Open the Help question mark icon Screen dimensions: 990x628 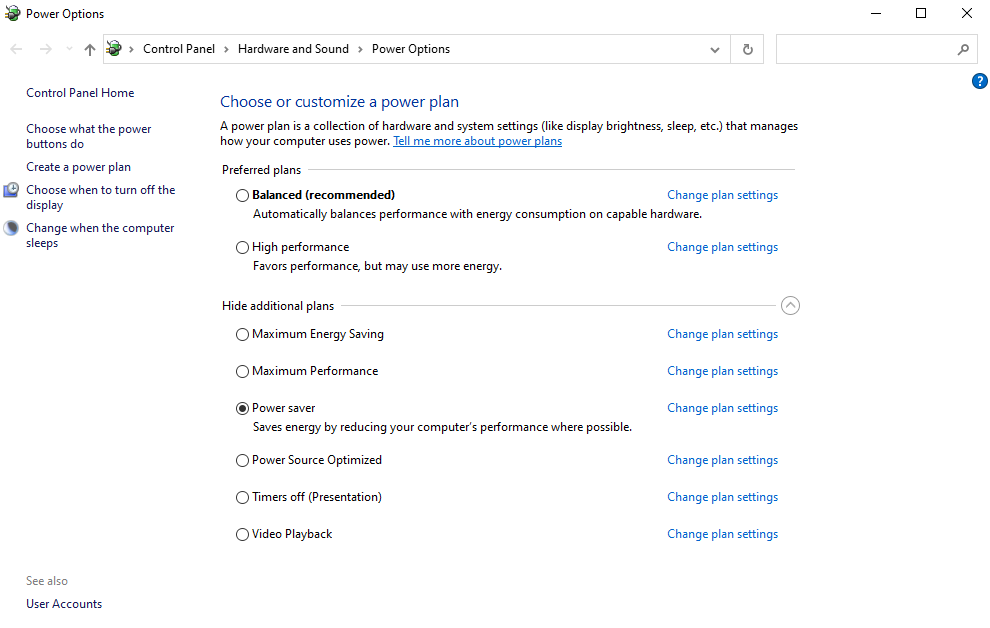coord(979,81)
